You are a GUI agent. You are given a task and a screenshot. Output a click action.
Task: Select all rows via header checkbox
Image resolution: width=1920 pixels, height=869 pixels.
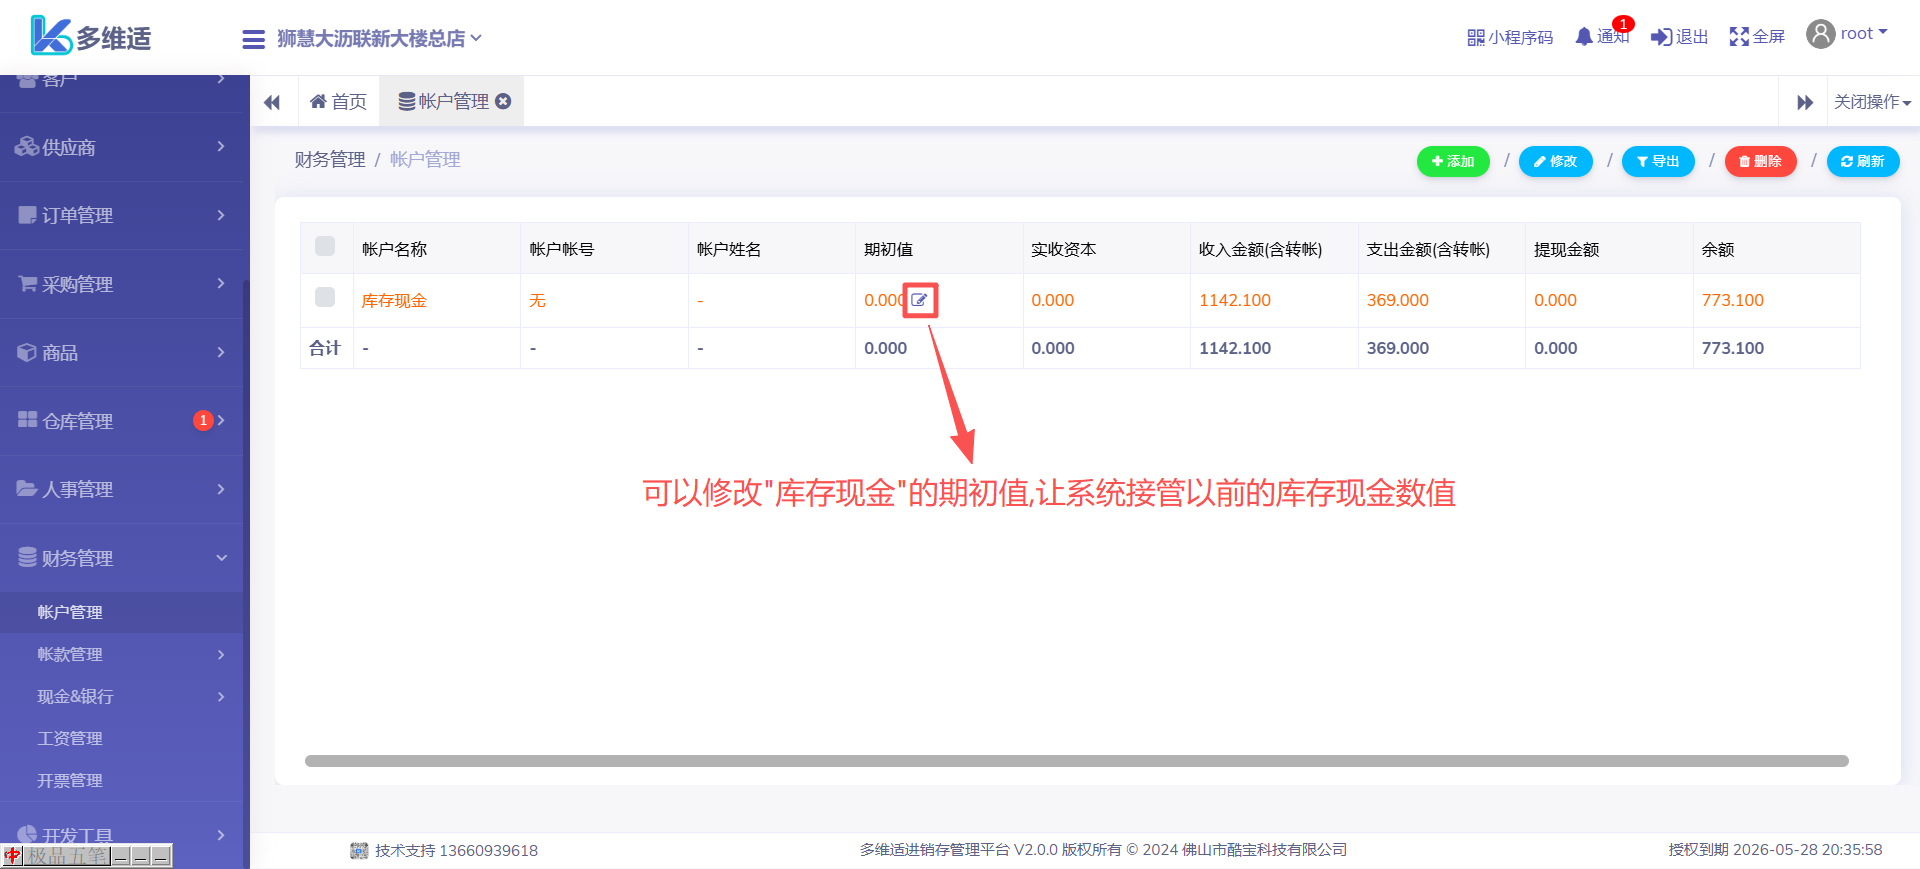point(325,246)
